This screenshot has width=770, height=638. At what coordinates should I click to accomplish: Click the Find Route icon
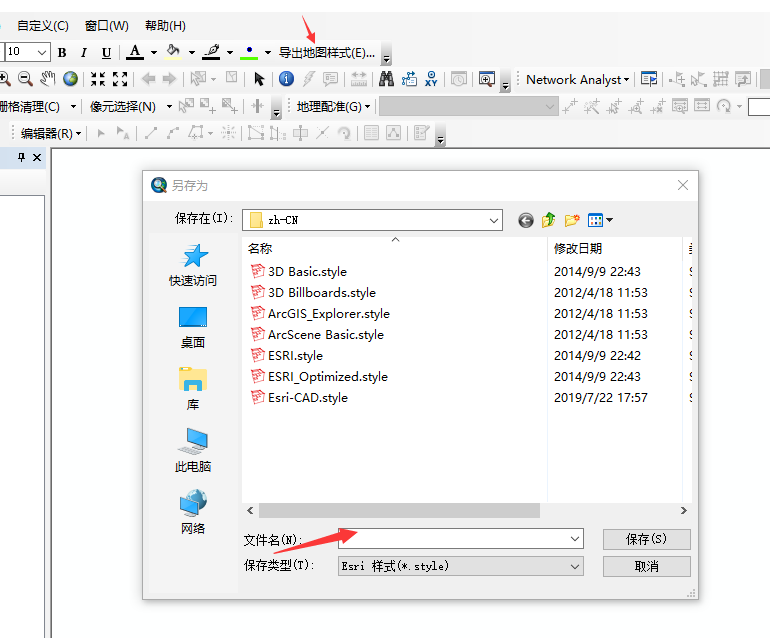(409, 79)
